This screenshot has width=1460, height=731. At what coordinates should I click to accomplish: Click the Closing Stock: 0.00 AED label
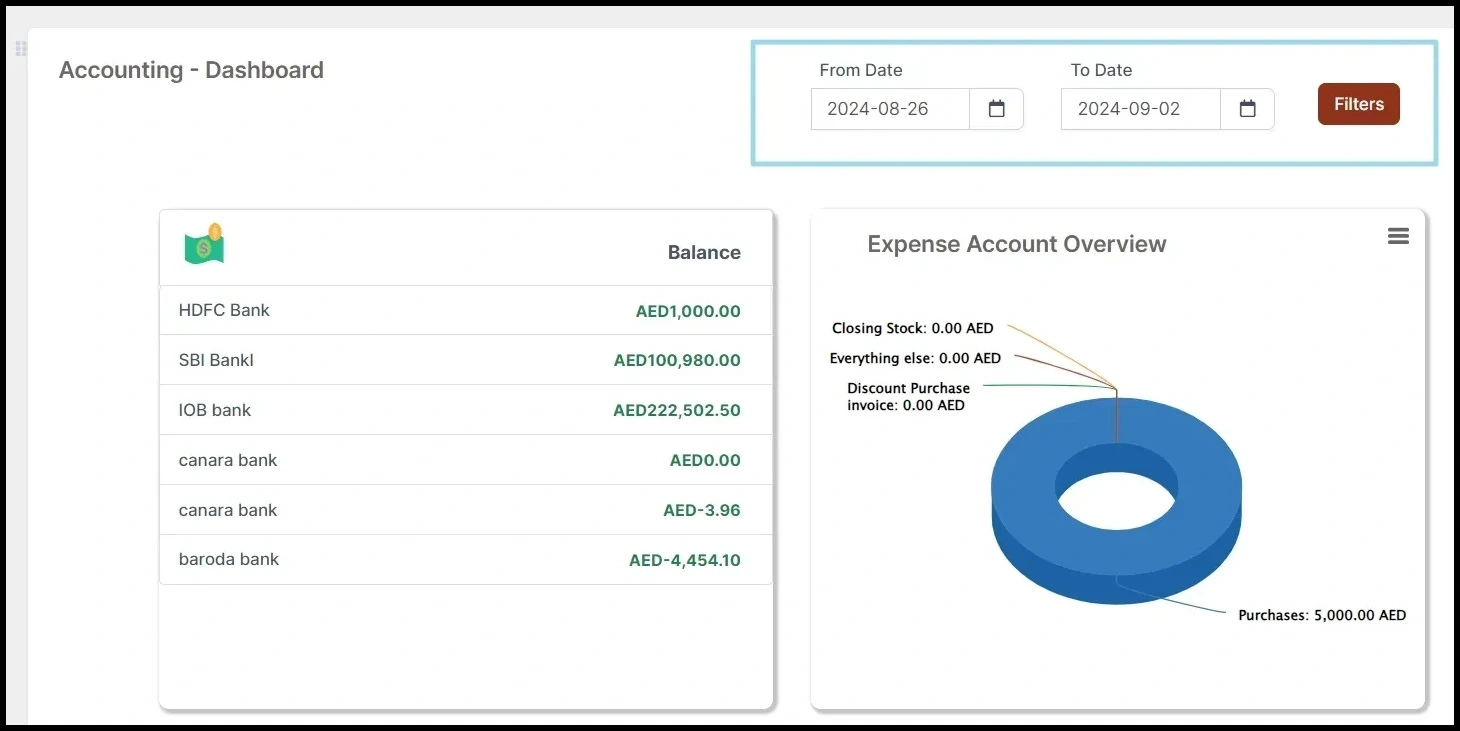coord(913,328)
